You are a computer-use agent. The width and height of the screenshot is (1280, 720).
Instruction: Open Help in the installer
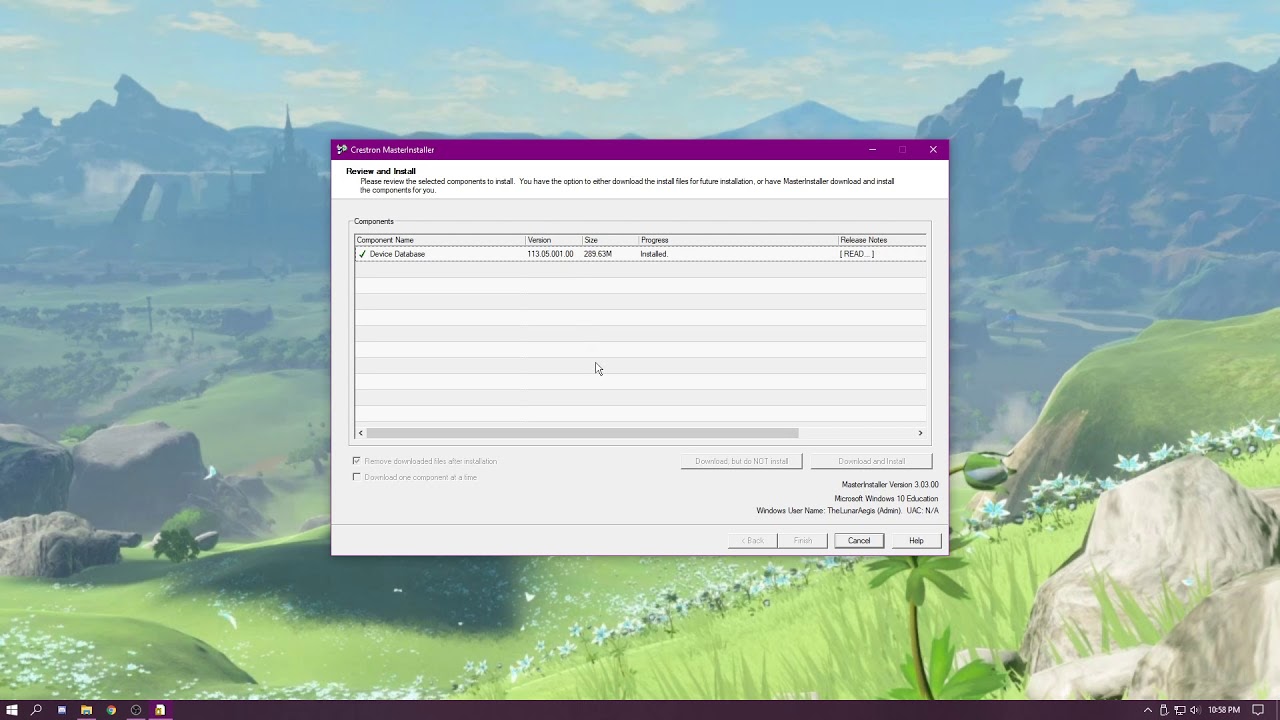916,541
